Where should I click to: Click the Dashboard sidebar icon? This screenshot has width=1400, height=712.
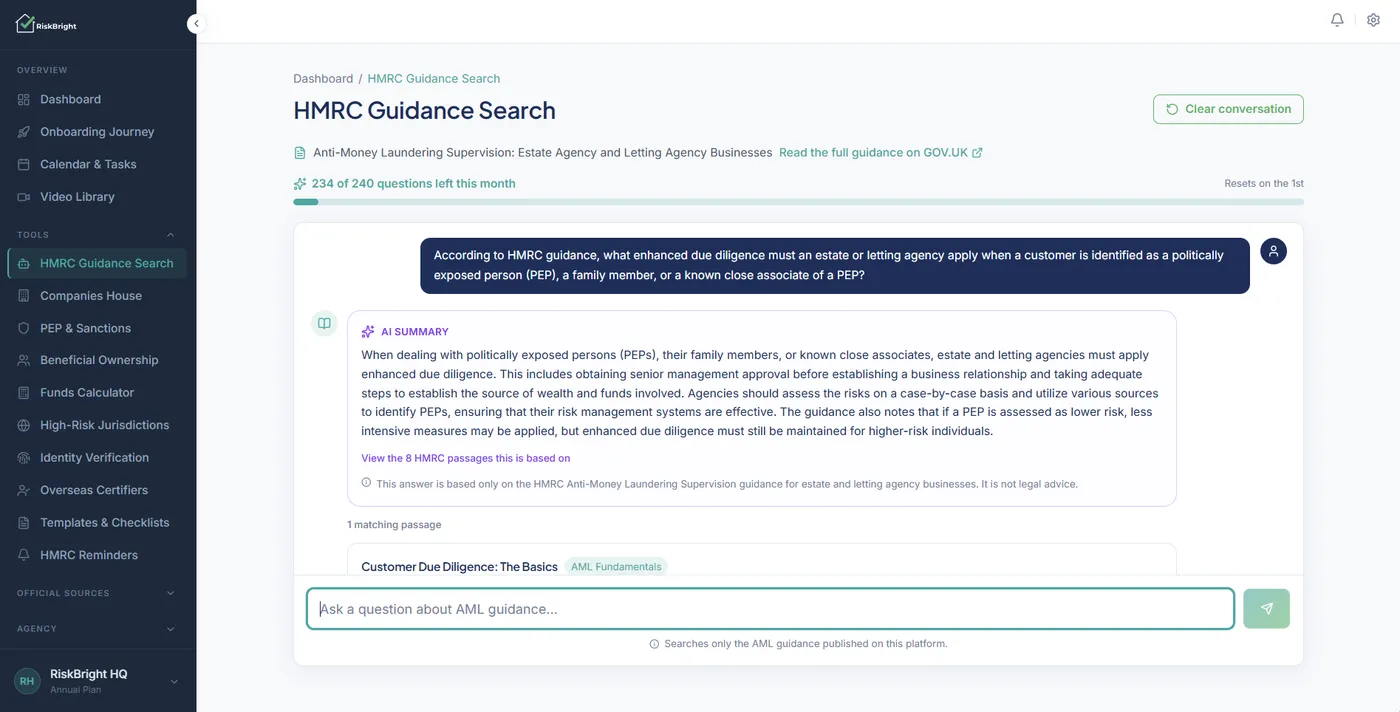pos(24,100)
